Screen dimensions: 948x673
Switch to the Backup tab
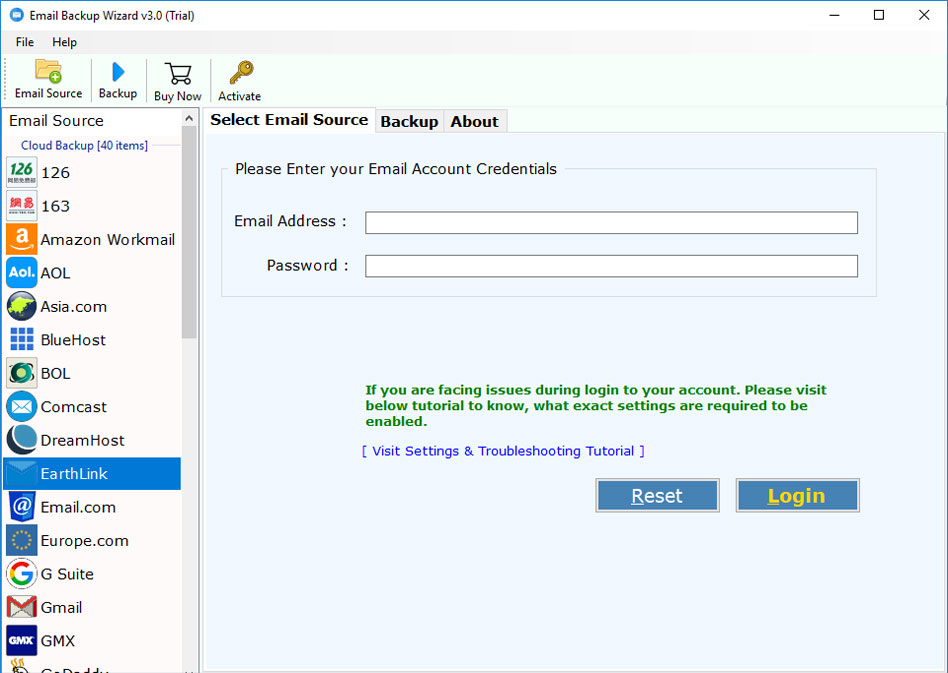(x=409, y=120)
